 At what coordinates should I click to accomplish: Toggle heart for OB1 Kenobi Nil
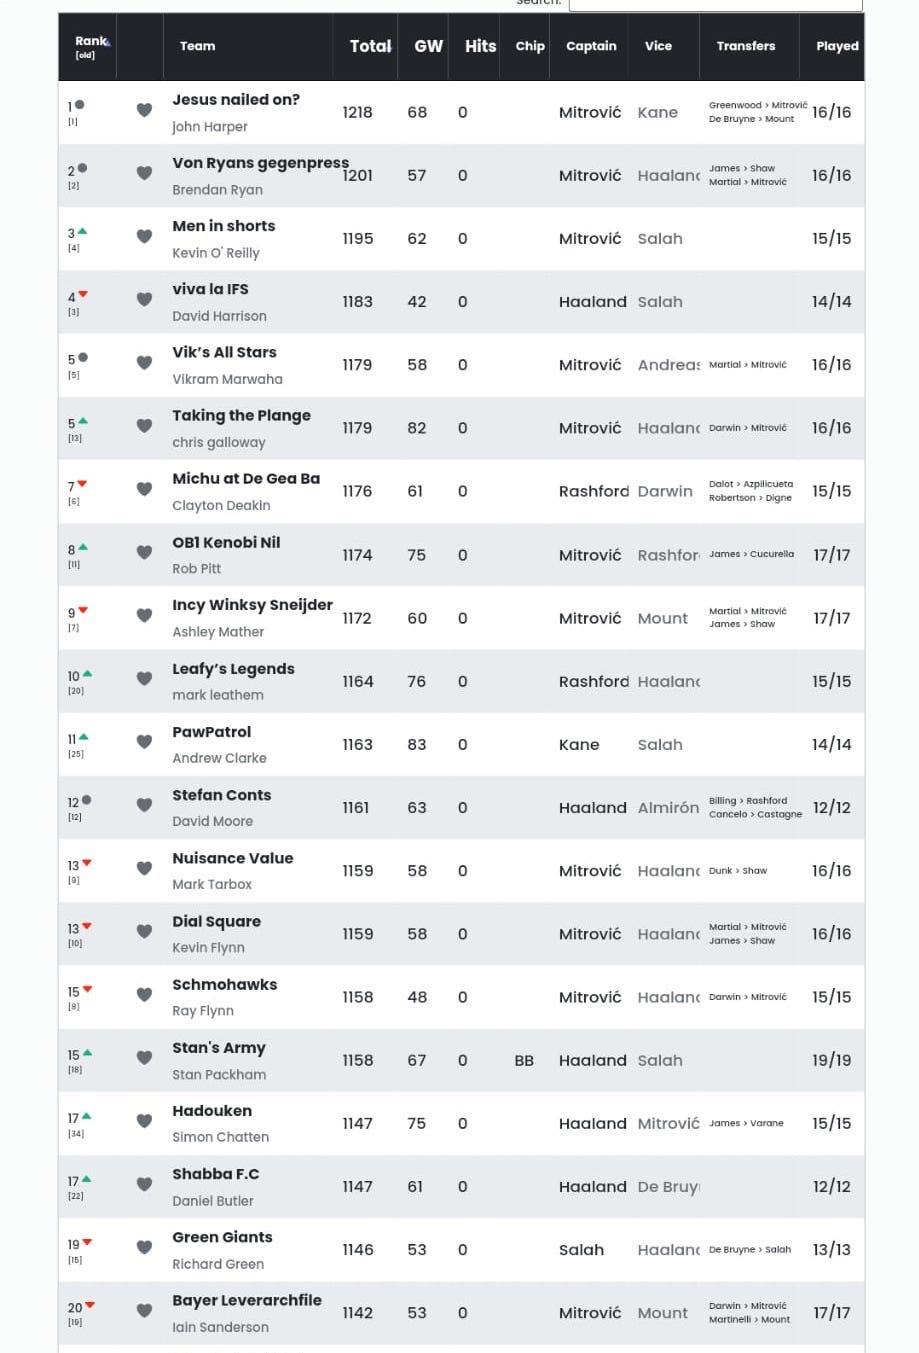point(144,553)
